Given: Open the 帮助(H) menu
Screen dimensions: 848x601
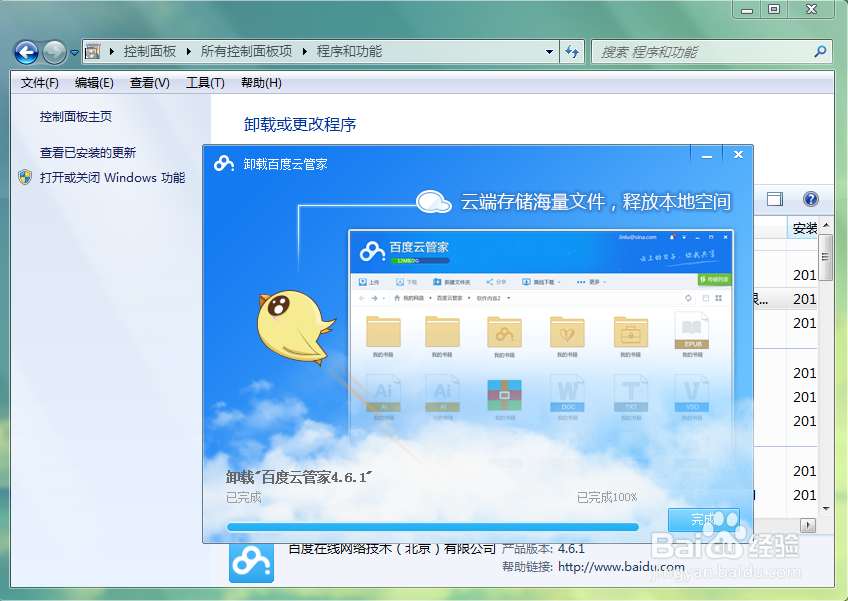Looking at the screenshot, I should [261, 83].
